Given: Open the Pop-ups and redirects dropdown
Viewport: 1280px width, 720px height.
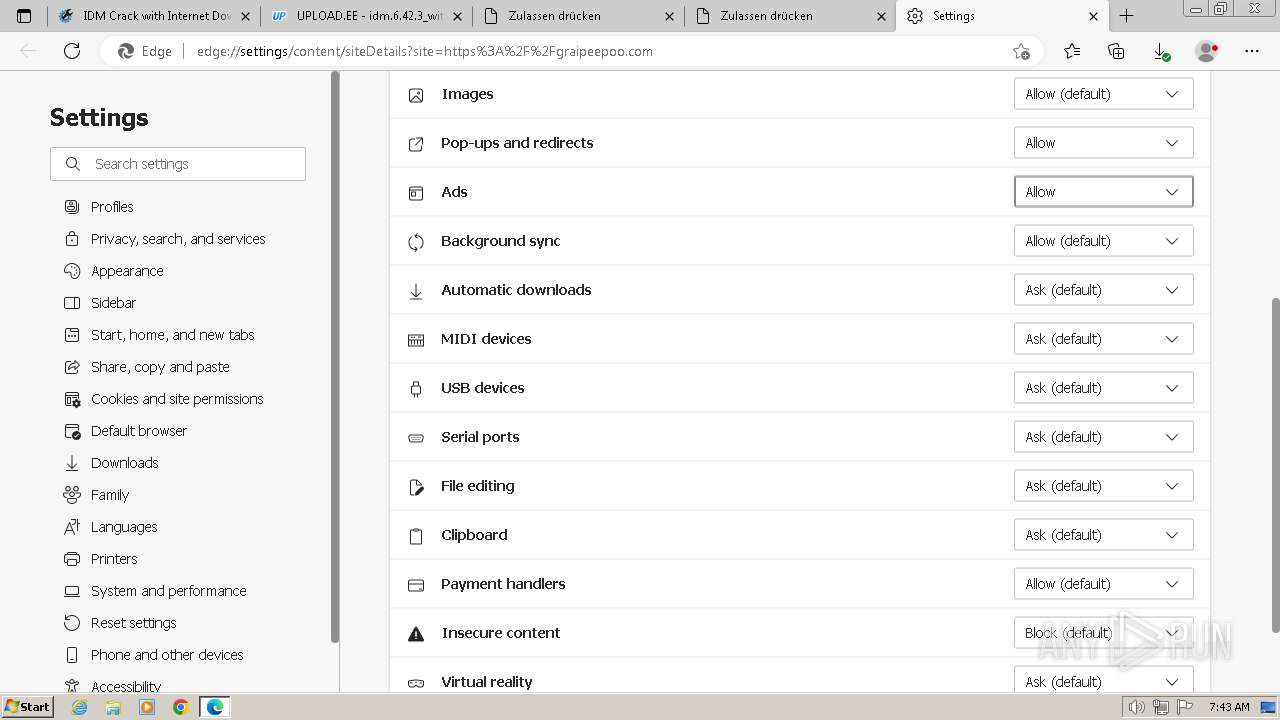Looking at the screenshot, I should point(1103,143).
